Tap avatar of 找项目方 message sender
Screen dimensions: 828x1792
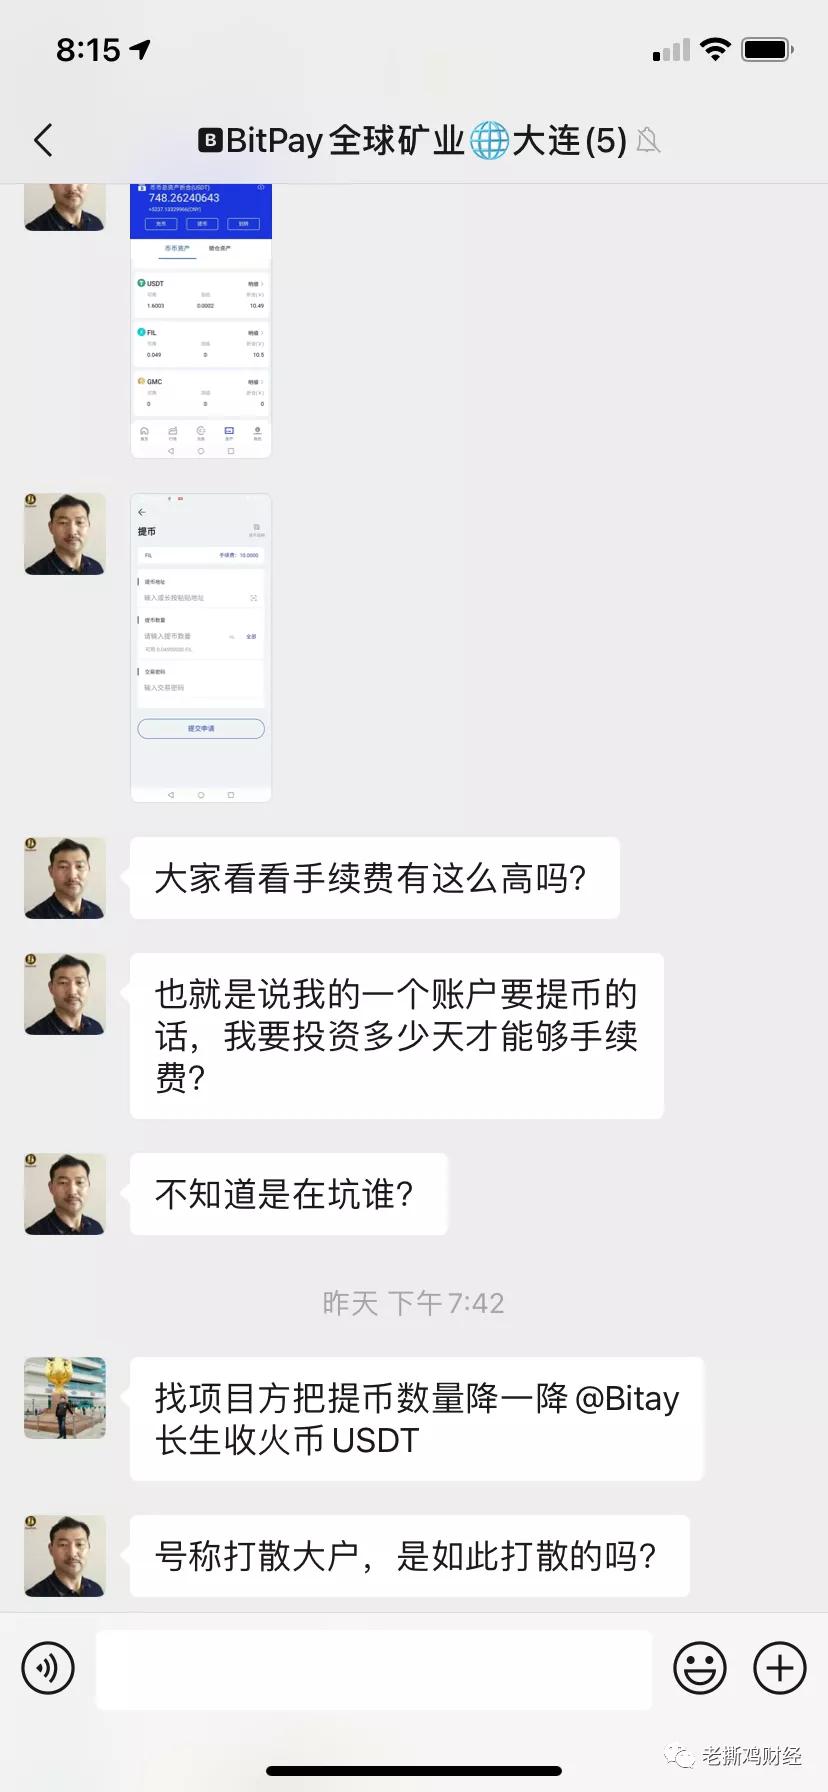[65, 1398]
